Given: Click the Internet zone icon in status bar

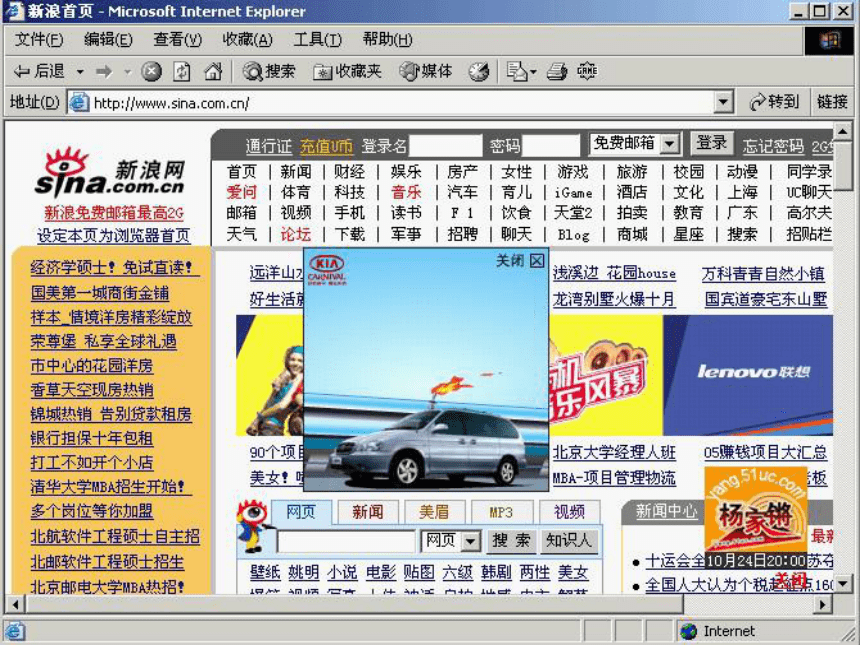Looking at the screenshot, I should tap(688, 631).
